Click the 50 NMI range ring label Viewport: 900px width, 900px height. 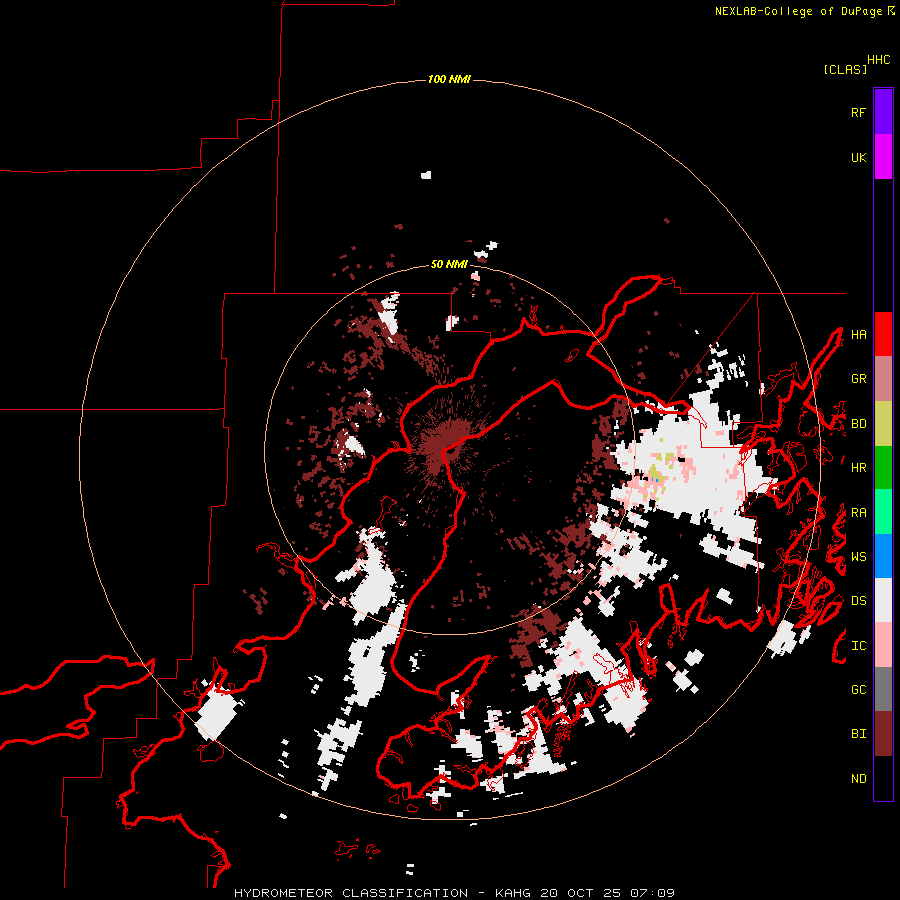point(449,264)
